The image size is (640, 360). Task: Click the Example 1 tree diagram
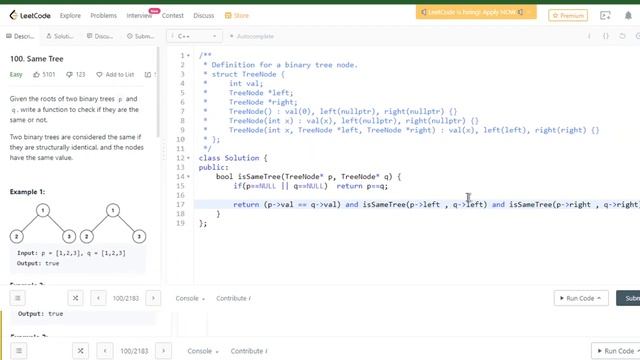[78, 224]
